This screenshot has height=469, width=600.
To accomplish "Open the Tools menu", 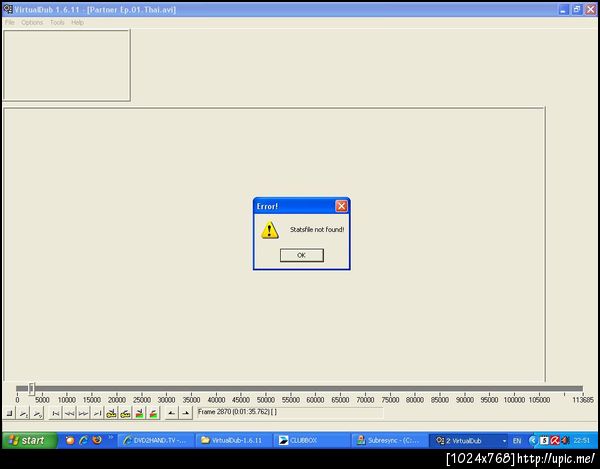I will pyautogui.click(x=57, y=23).
